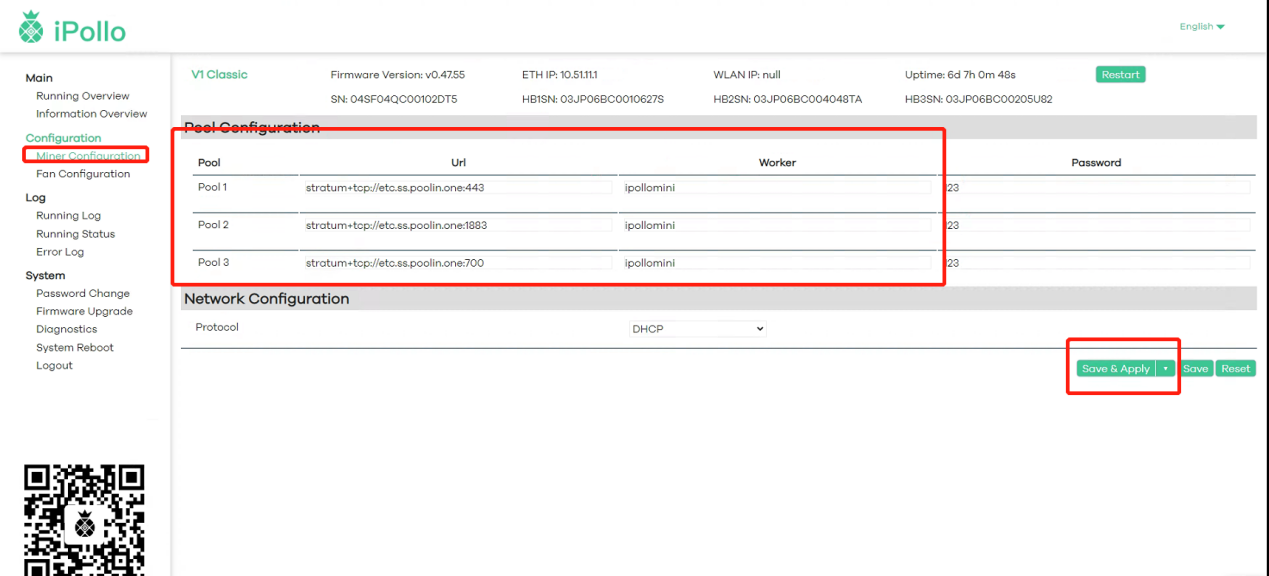Click the QR code image

click(85, 520)
